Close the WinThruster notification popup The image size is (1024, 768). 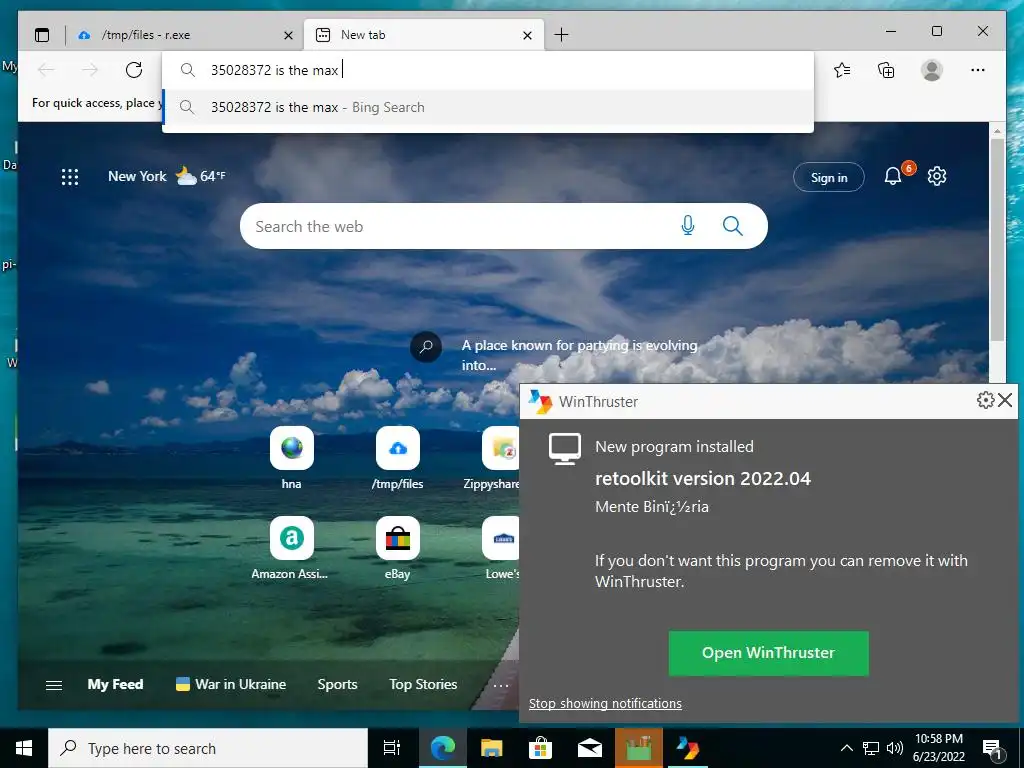(1006, 400)
